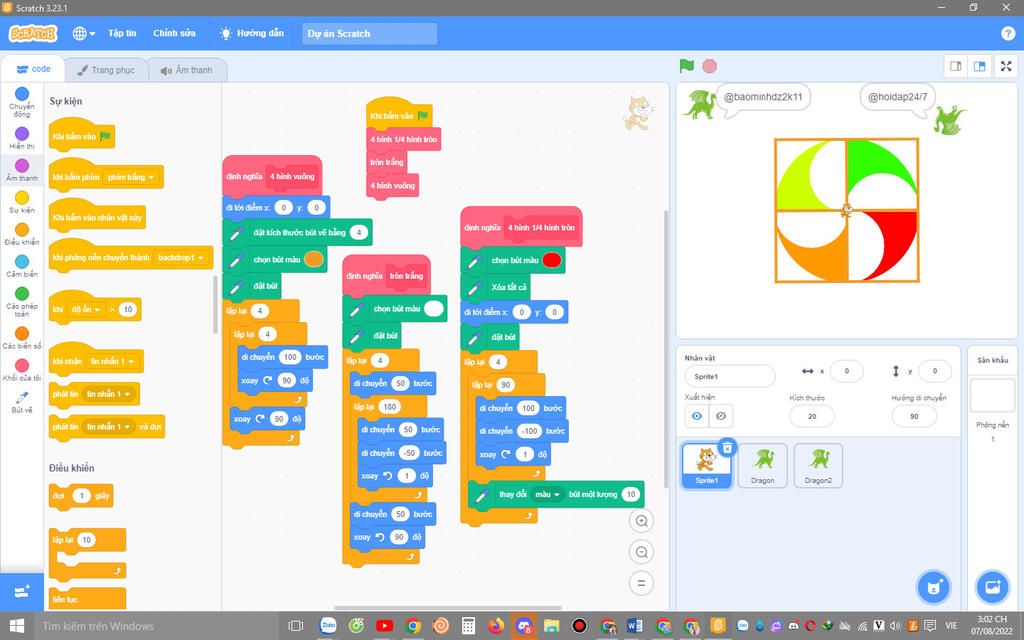The image size is (1024, 640).
Task: Zoom out the code workspace
Action: (641, 552)
